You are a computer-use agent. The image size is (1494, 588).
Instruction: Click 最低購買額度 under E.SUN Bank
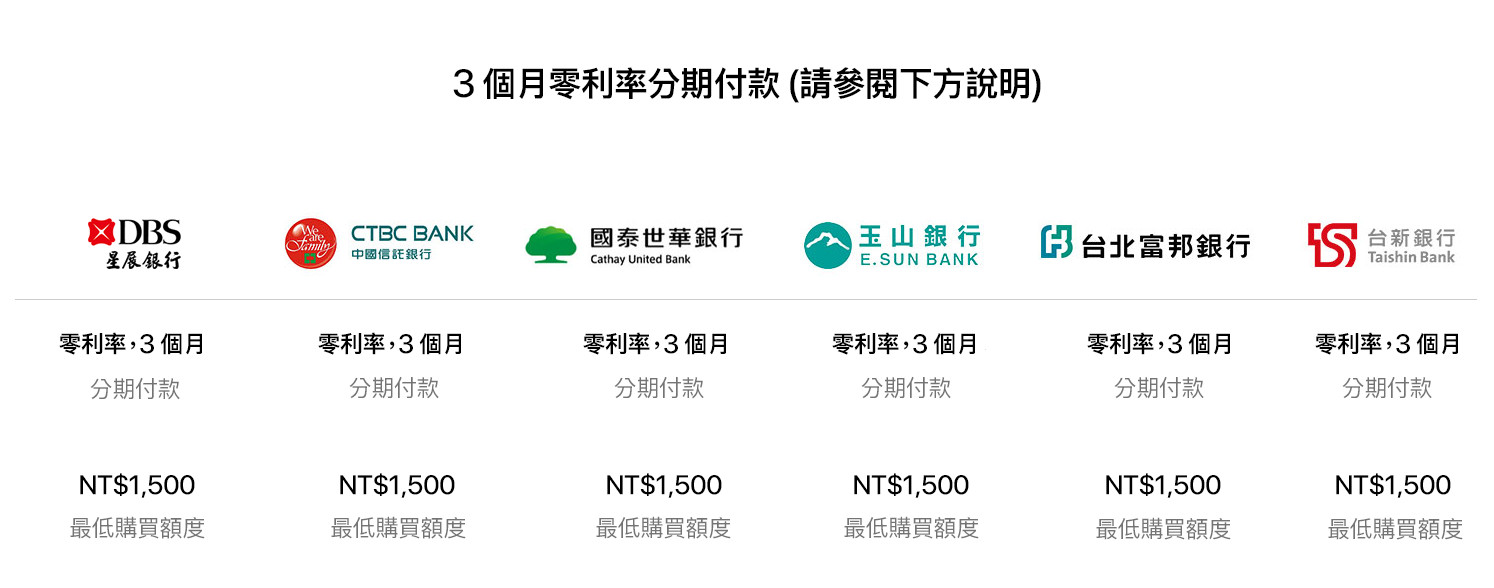tap(911, 529)
